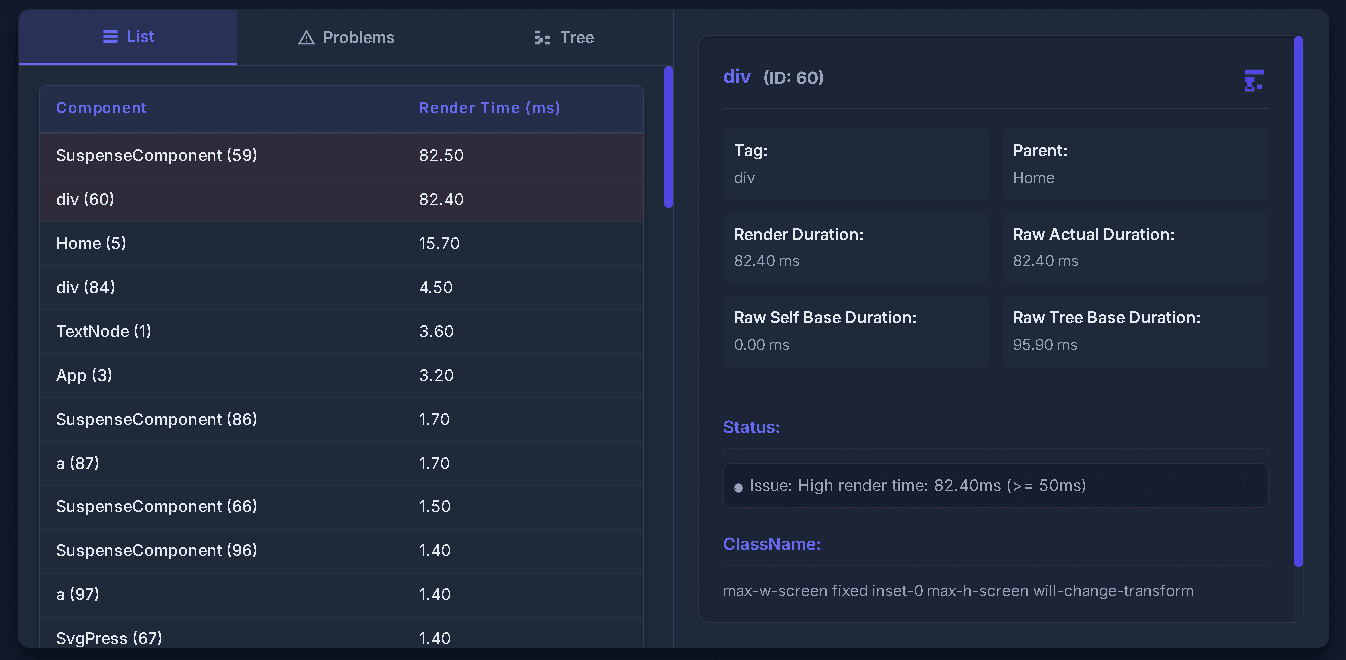
Task: Select the TextNode (1) row
Action: click(x=341, y=332)
